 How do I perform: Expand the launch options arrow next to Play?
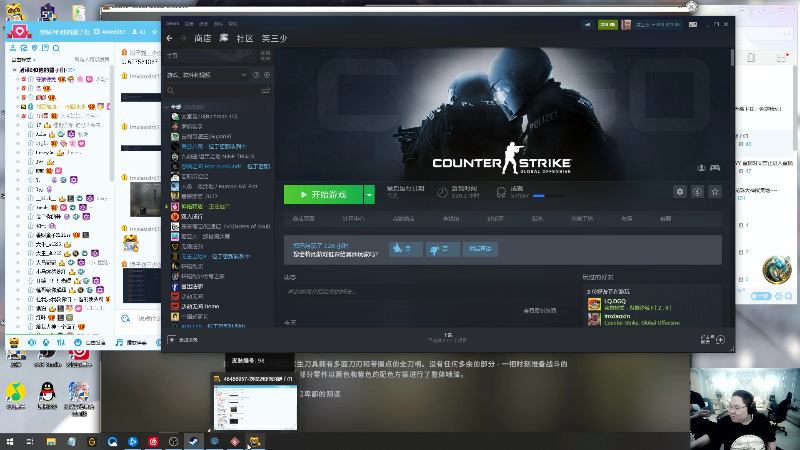point(369,194)
